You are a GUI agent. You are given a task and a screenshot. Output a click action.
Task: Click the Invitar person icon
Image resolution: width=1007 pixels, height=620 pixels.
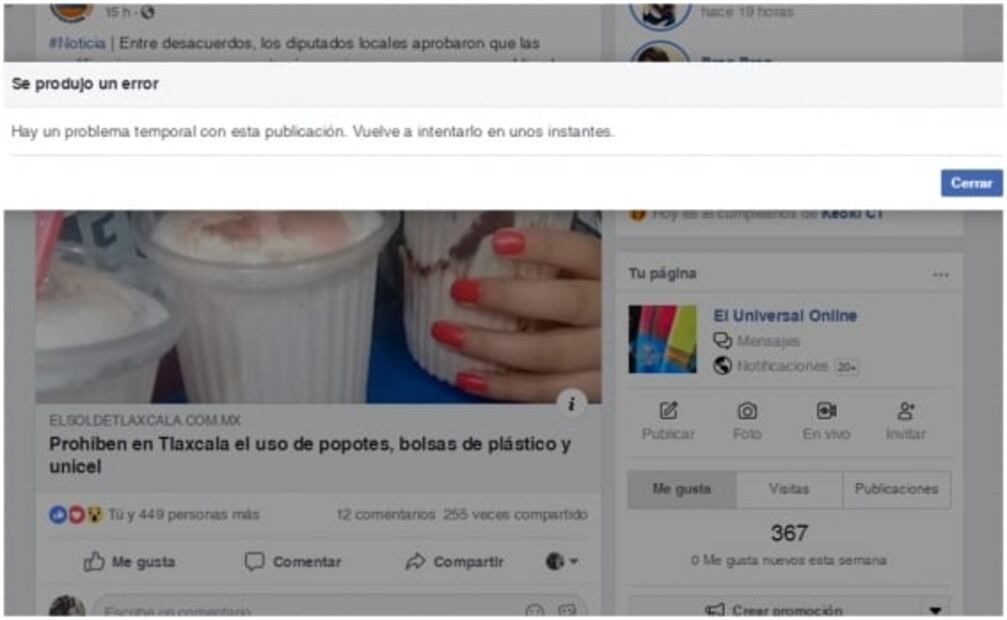906,411
